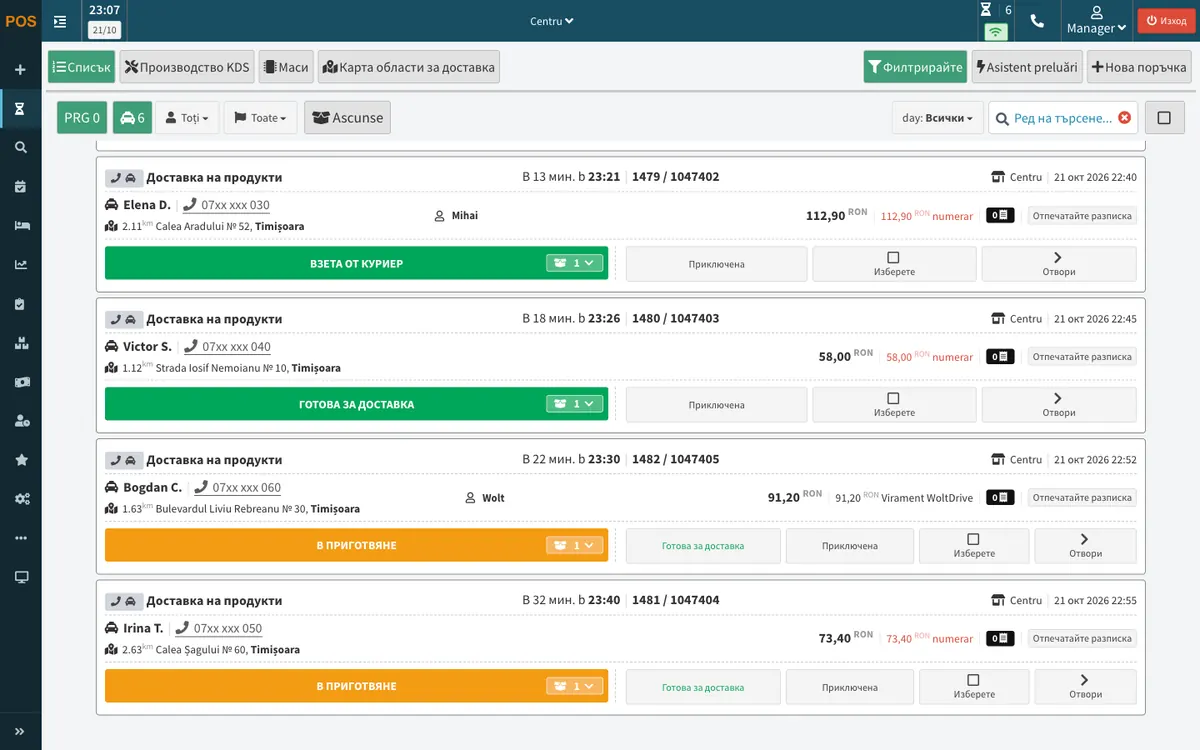Open the Manager user dropdown
1200x750 pixels.
(x=1096, y=21)
